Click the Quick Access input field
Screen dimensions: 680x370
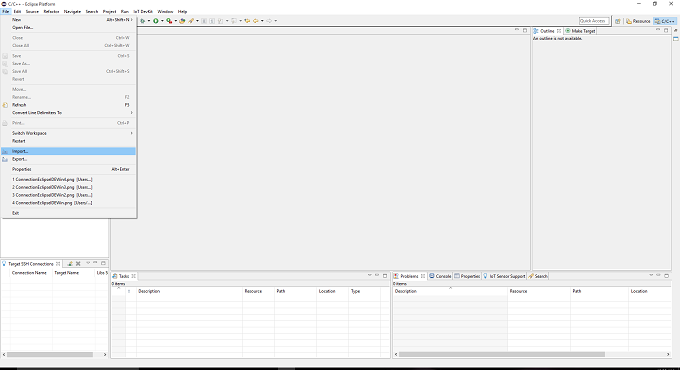click(x=594, y=21)
